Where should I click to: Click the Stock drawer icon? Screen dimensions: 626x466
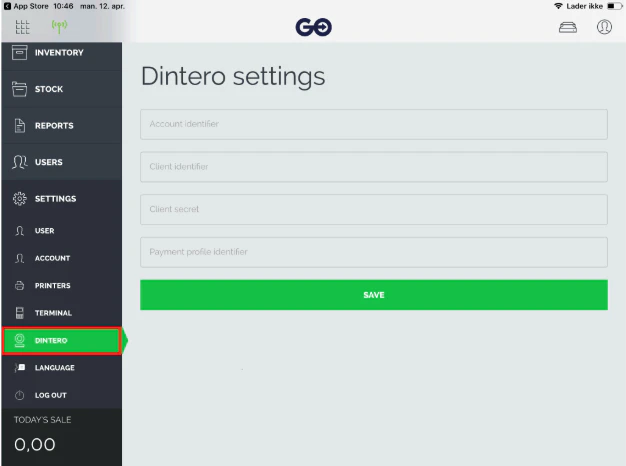click(x=19, y=89)
